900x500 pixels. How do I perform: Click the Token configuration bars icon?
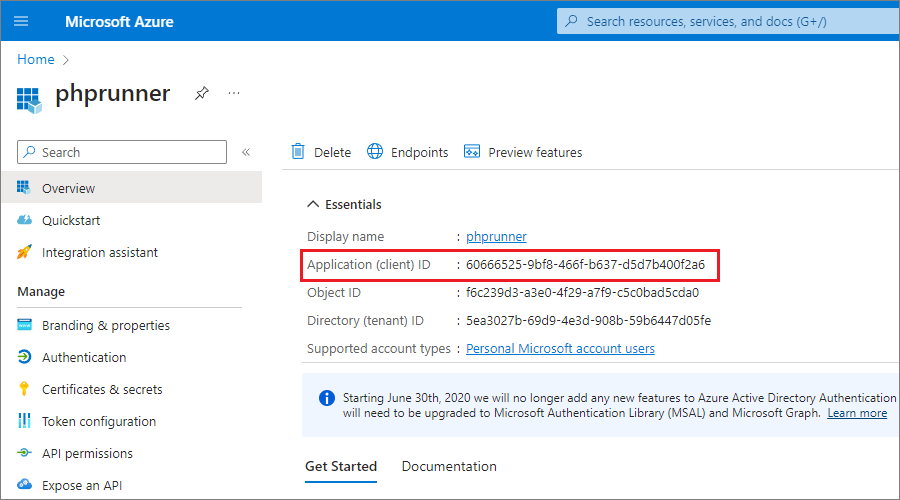point(24,421)
